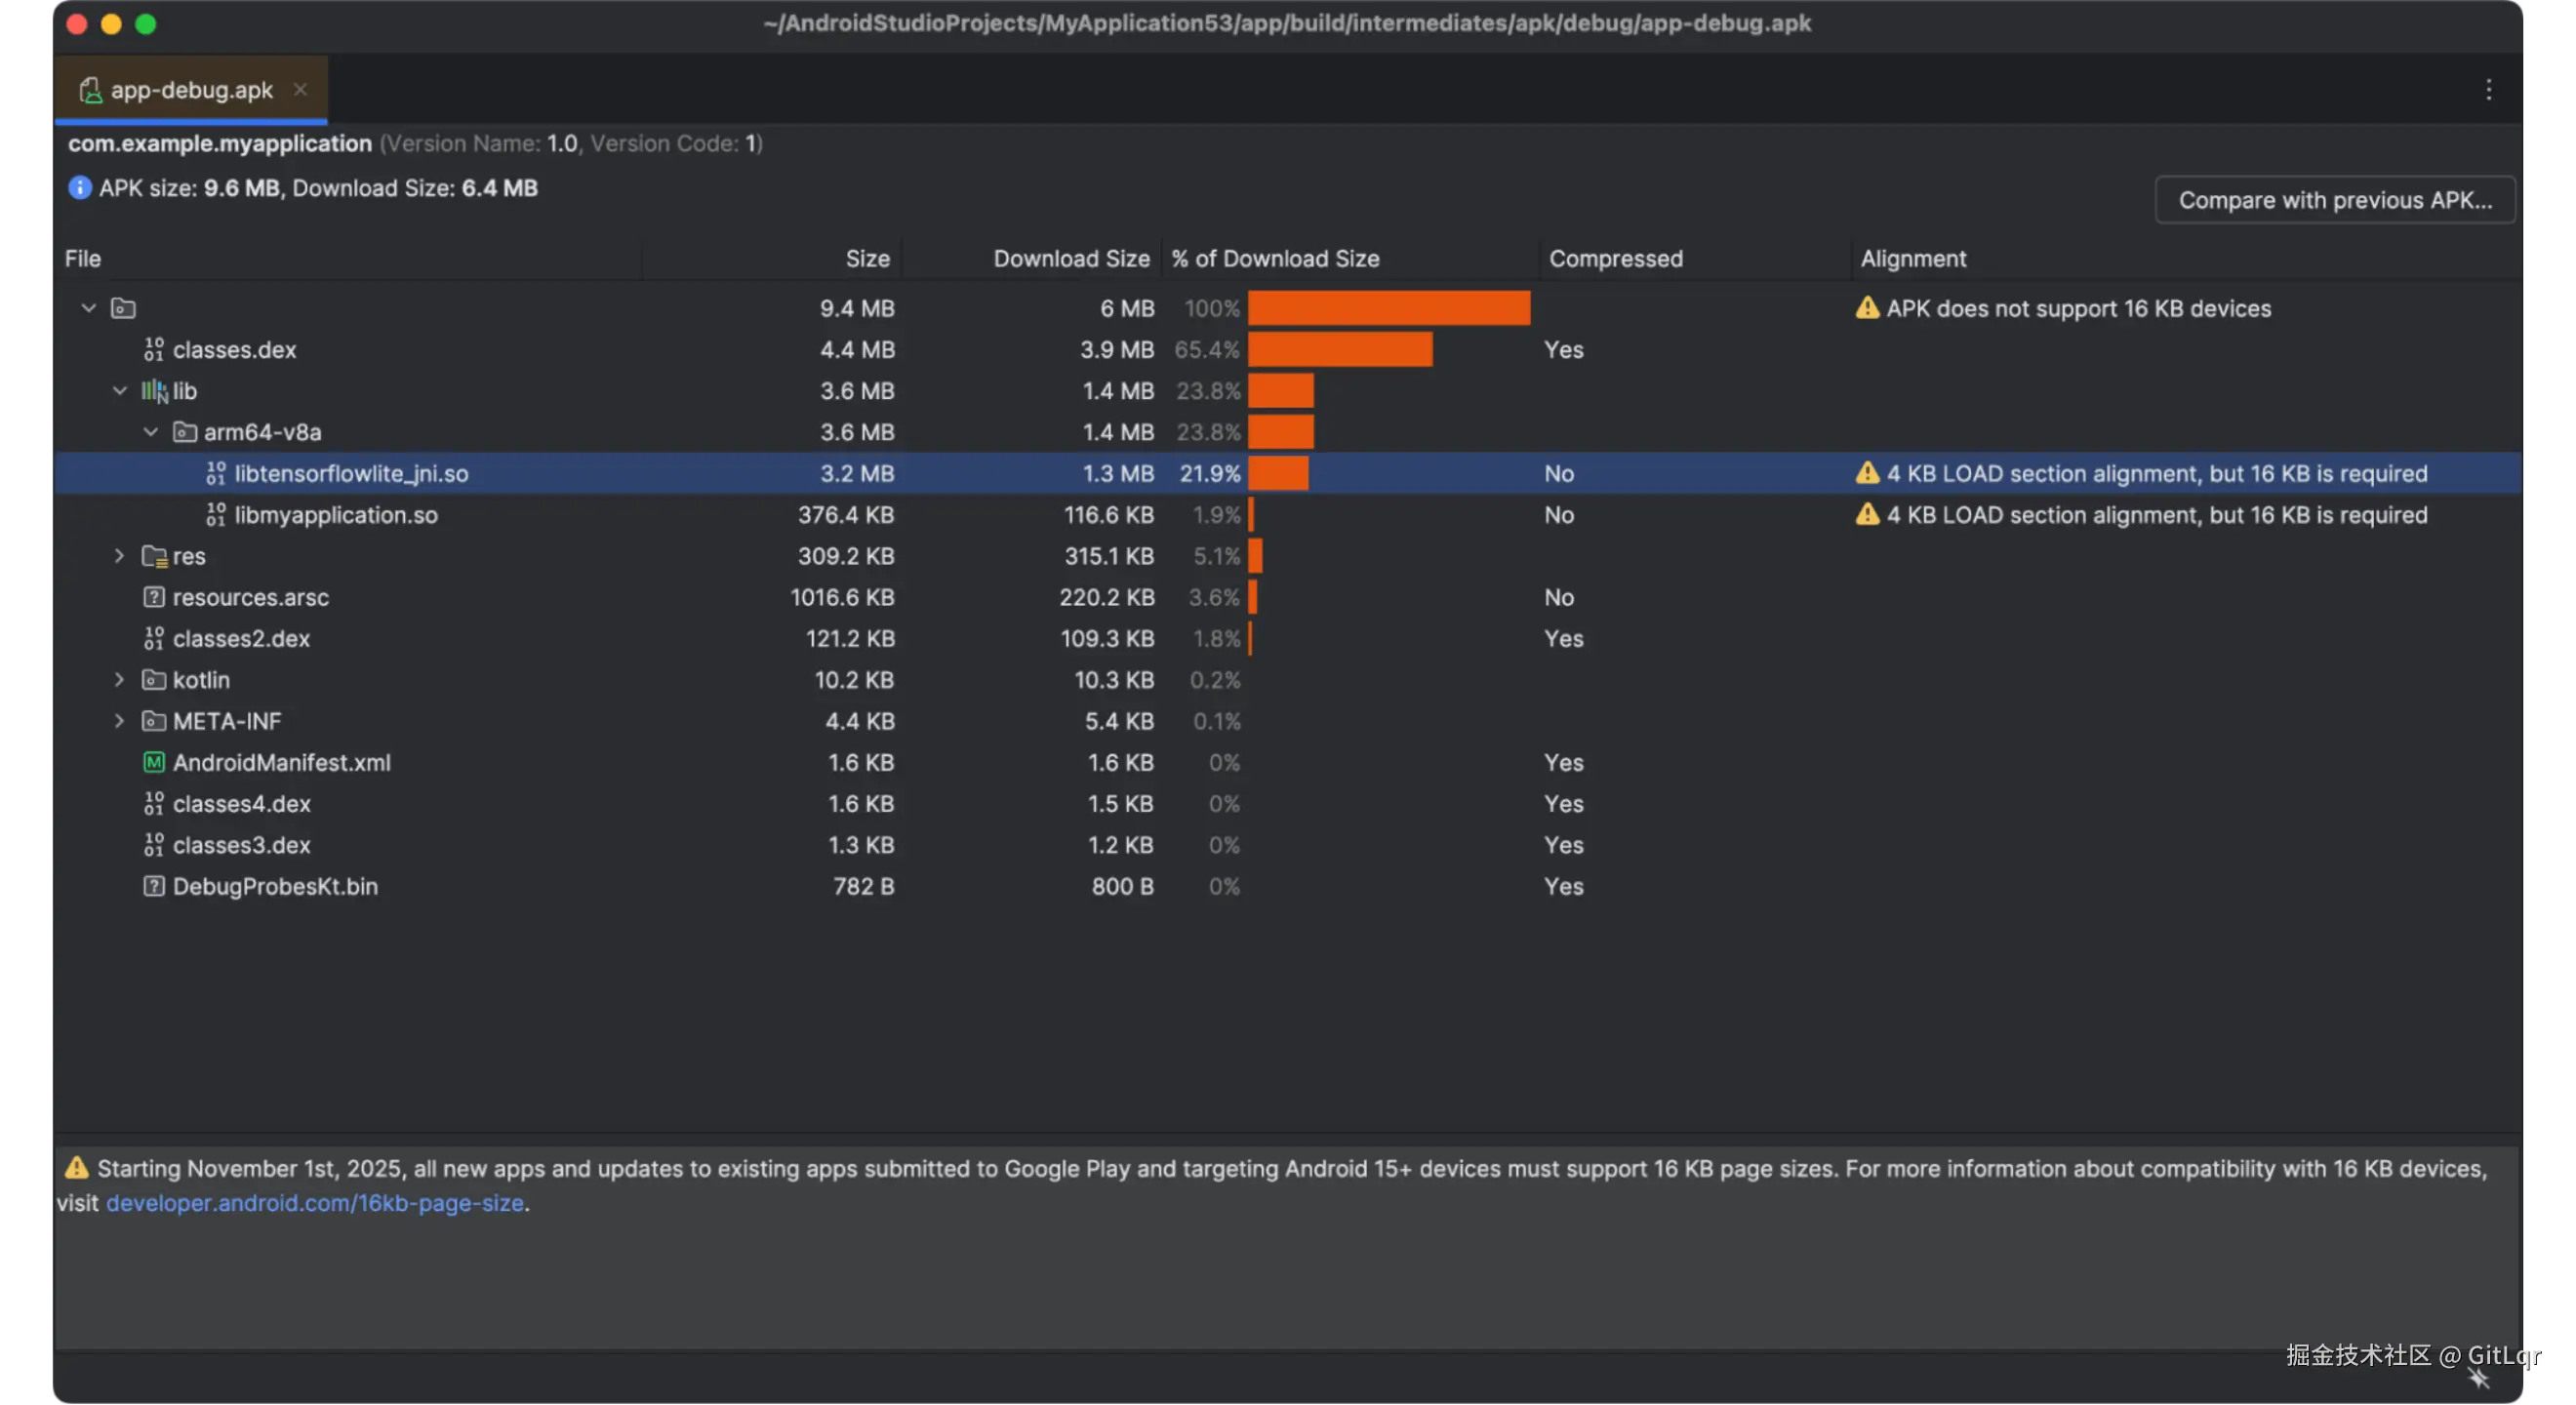Click the DebugProbesKt.bin file name
This screenshot has height=1405, width=2576.
coord(275,886)
